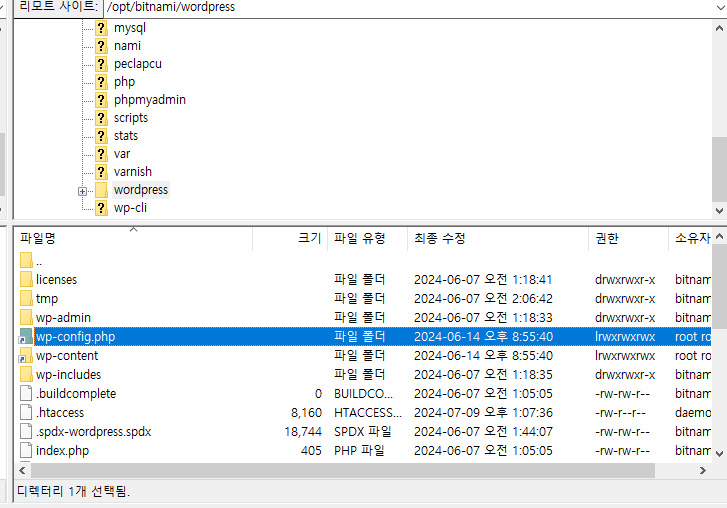
Task: Click the .htaccess file icon
Action: (x=26, y=413)
